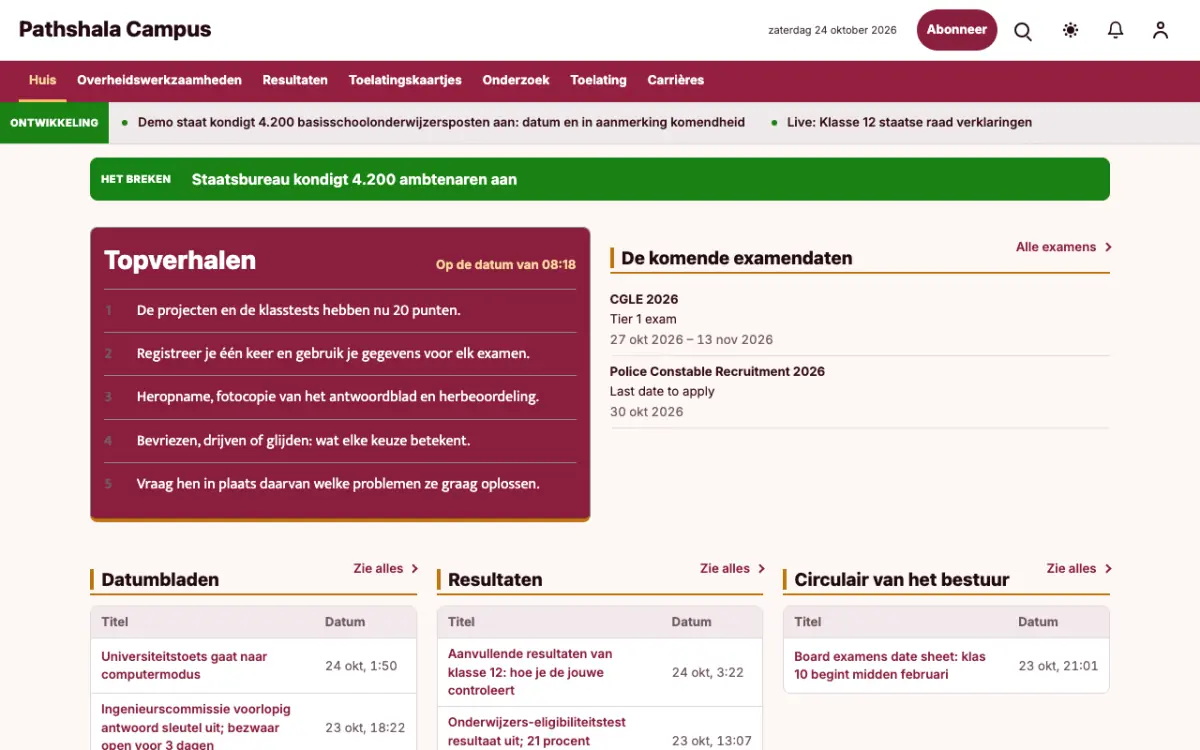Image resolution: width=1200 pixels, height=750 pixels.
Task: Open Onderzoek navigation item
Action: pyautogui.click(x=516, y=81)
